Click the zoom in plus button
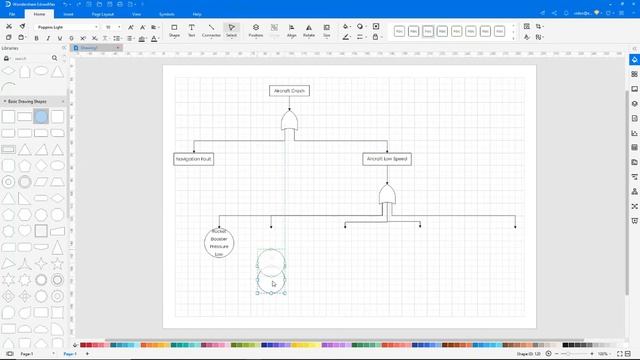Viewport: 640px width, 360px height. 592,354
